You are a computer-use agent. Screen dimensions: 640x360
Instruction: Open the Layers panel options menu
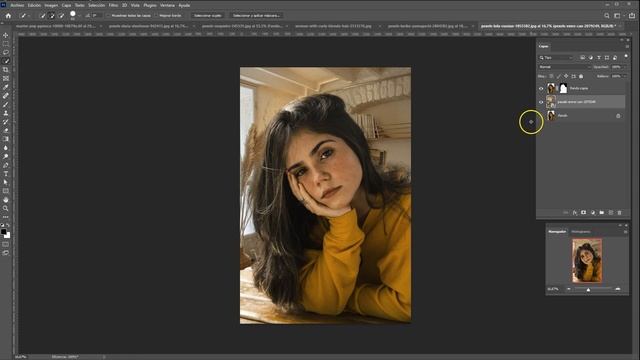tap(627, 47)
